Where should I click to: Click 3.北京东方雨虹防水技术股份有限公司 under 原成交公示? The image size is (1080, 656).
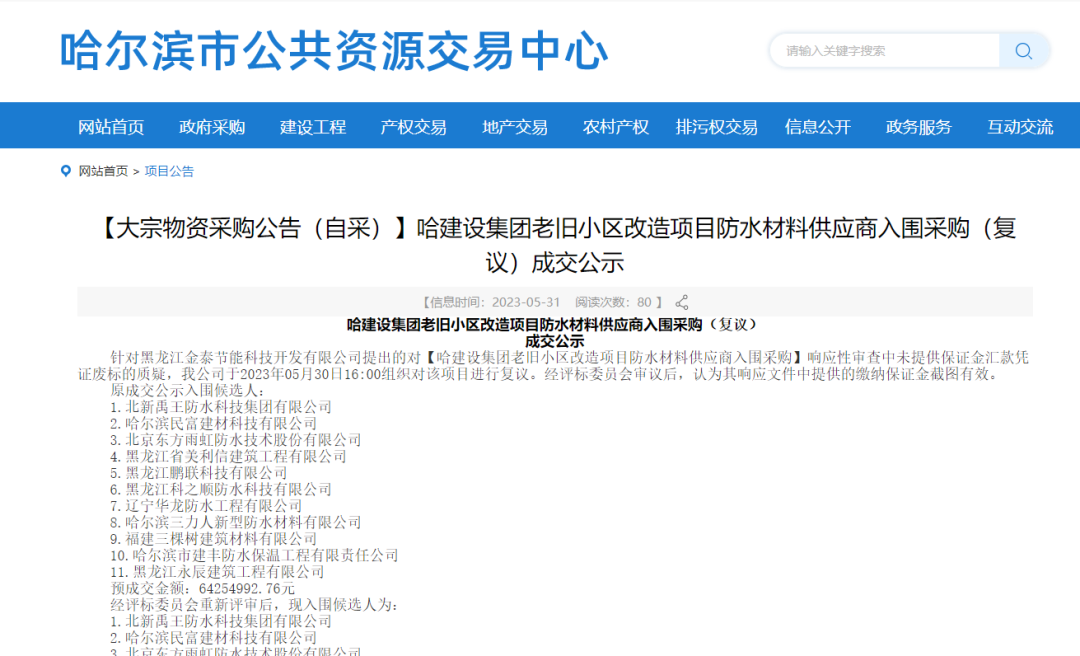coord(236,440)
